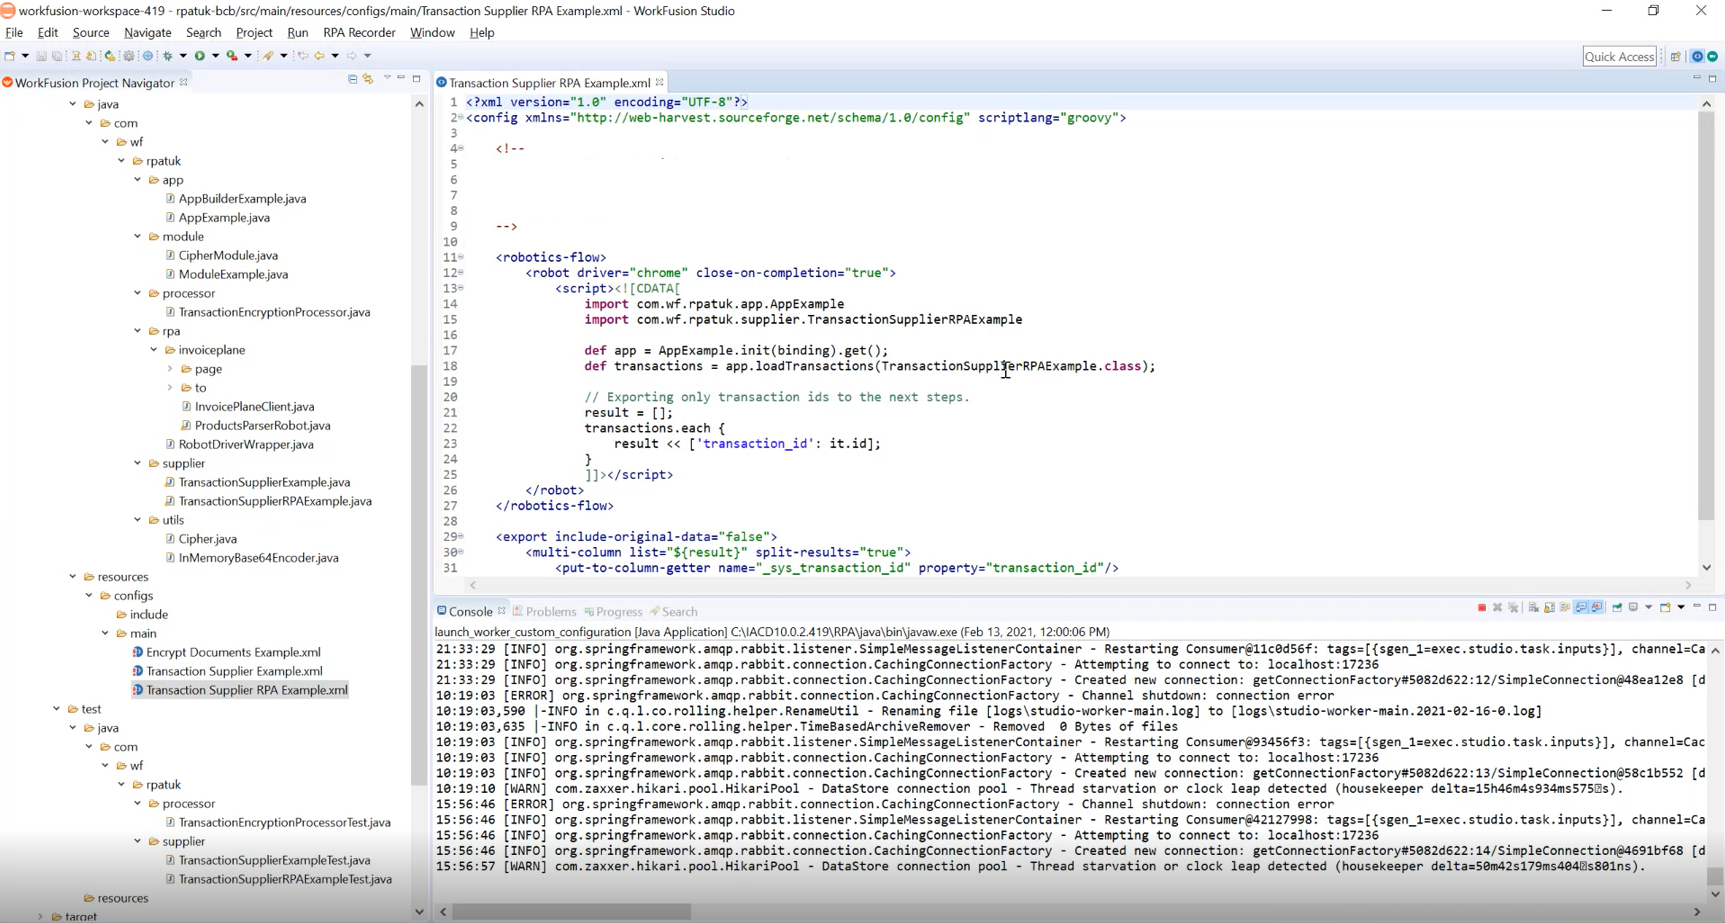Click the Back navigation yellow arrow
1725x923 pixels.
tap(319, 56)
